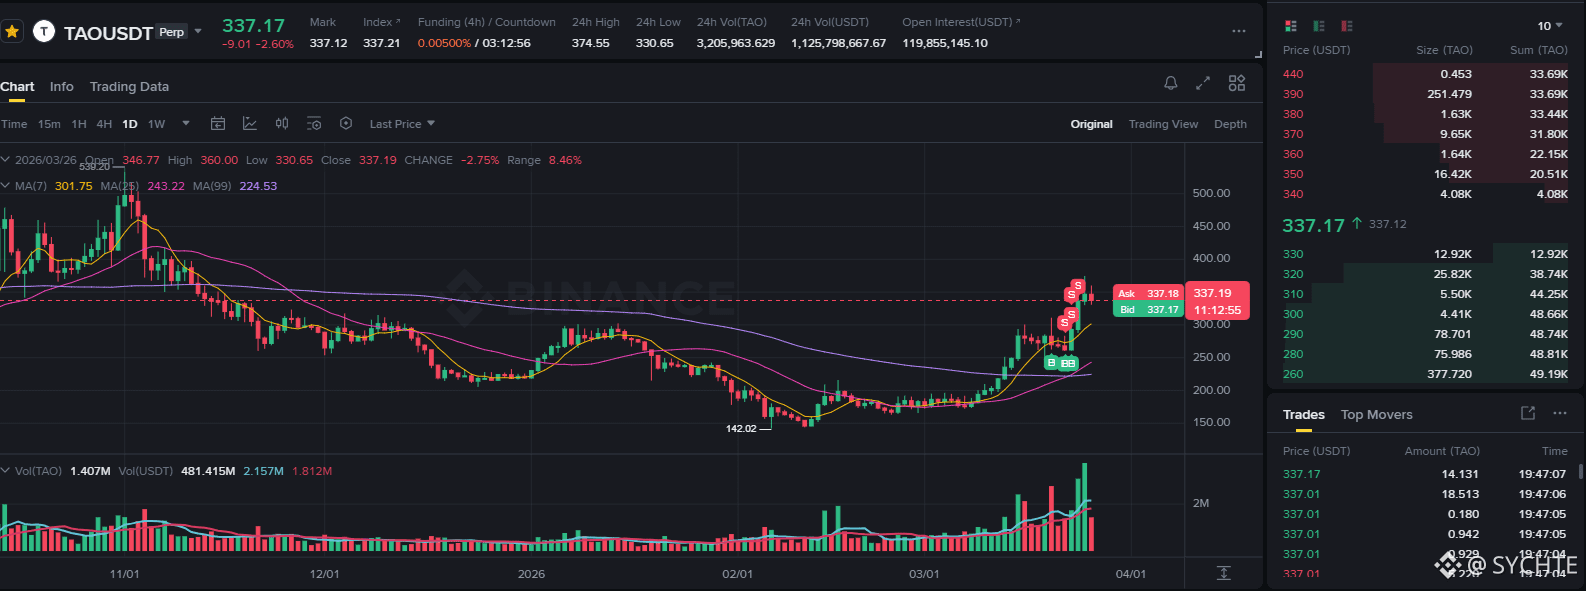This screenshot has width=1586, height=591.
Task: Open the Trading Data tab
Action: pyautogui.click(x=129, y=87)
